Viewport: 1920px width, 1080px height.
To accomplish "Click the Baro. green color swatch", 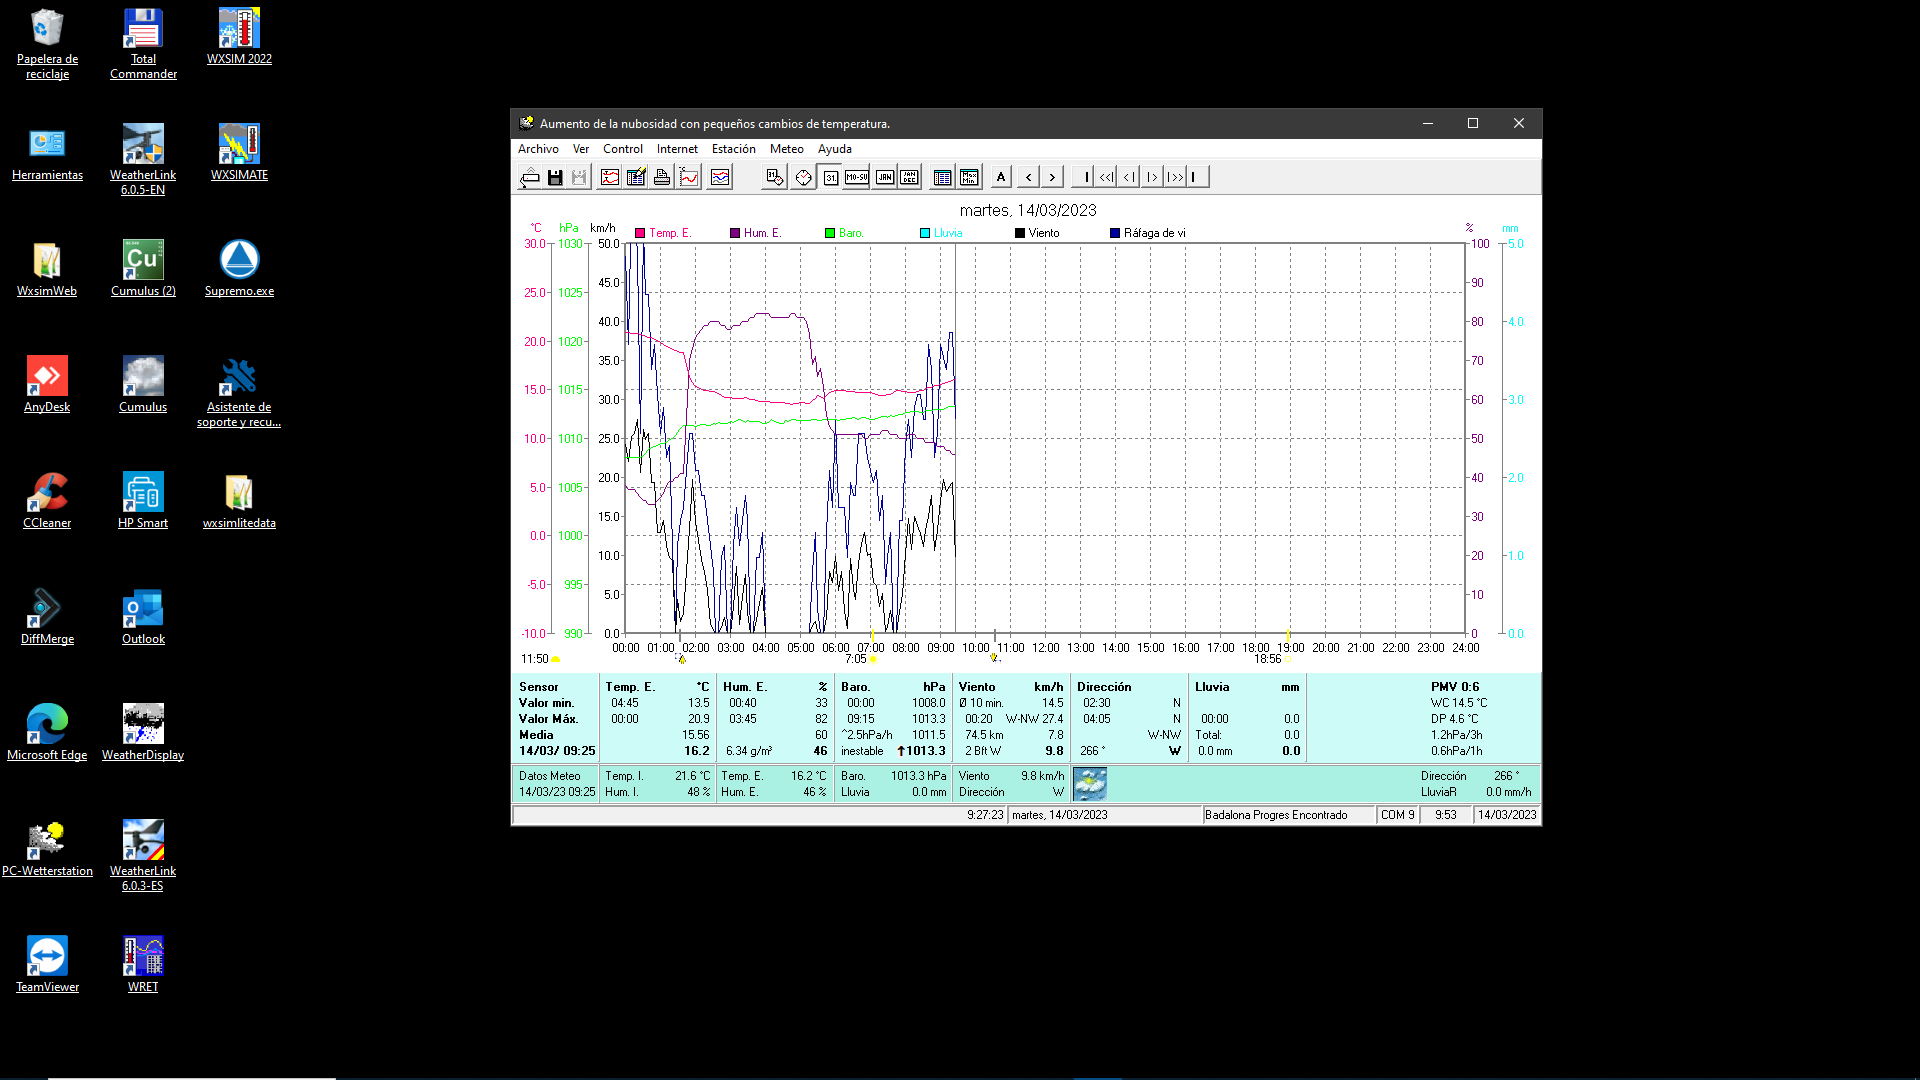I will (830, 233).
